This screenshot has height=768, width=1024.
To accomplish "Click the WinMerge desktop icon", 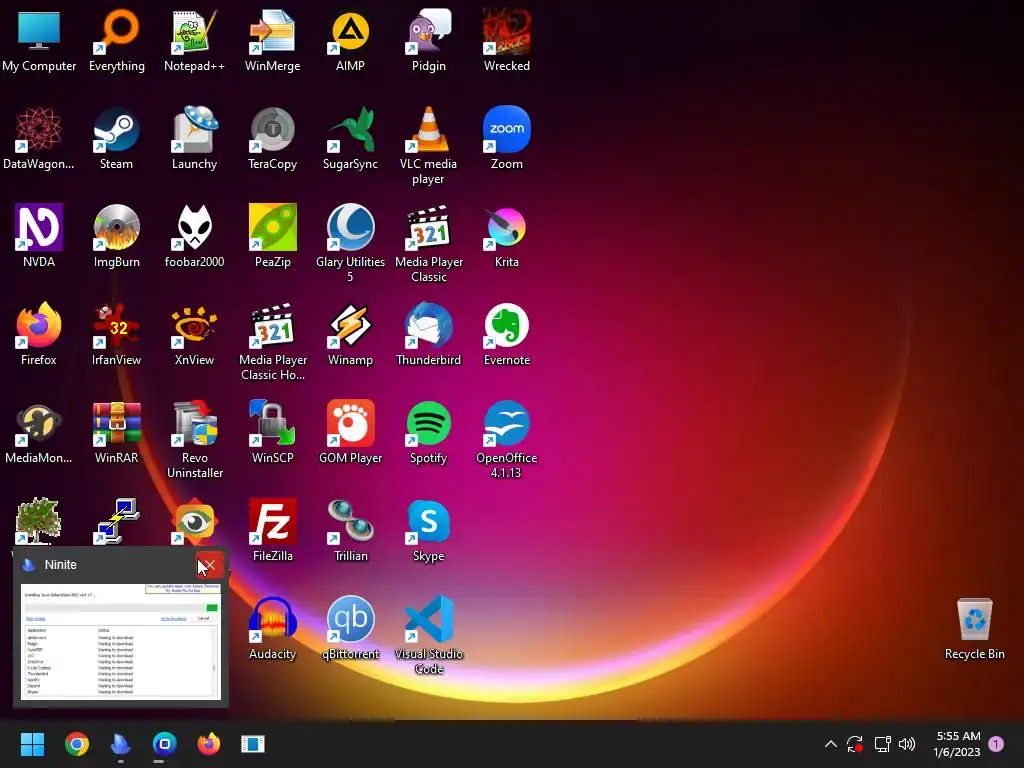I will (272, 40).
